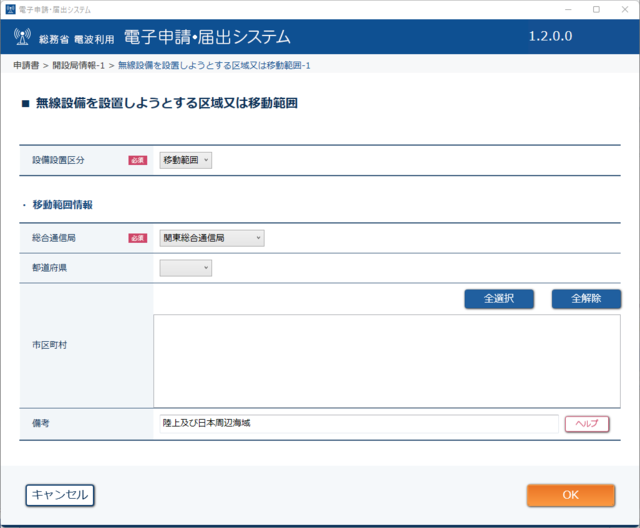Click the antenna logo icon in header

click(x=22, y=37)
